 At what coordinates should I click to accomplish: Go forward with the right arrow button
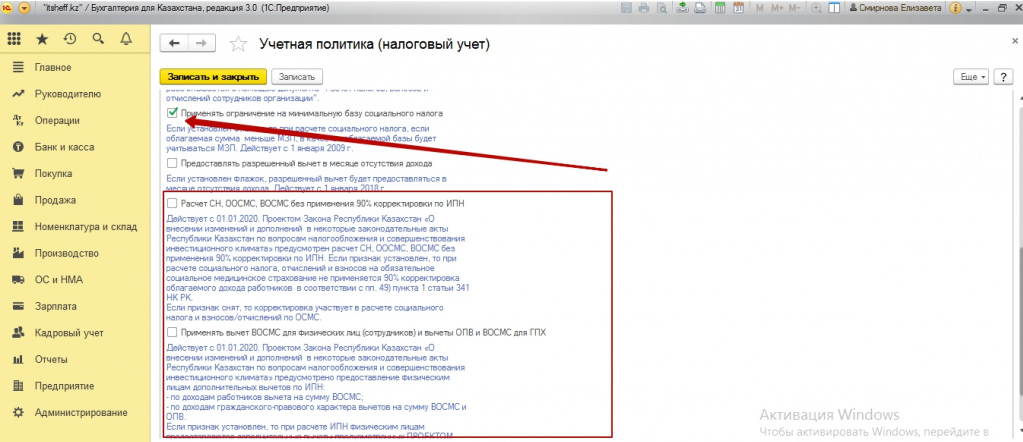click(202, 43)
